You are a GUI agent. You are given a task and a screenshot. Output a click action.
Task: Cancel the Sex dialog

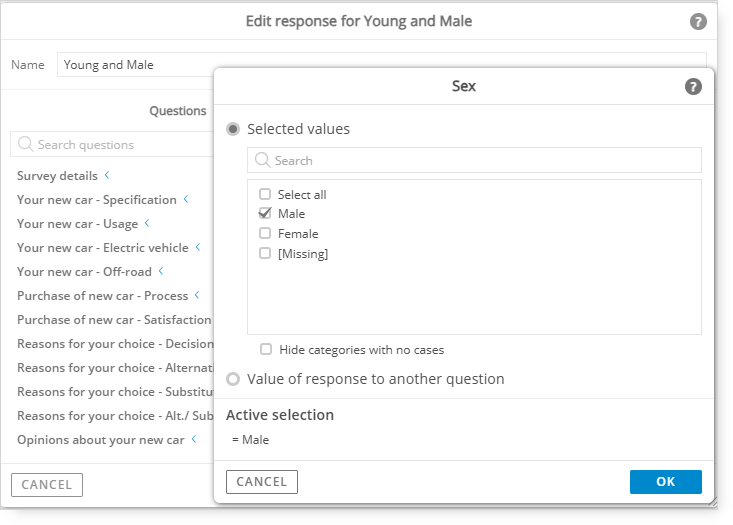click(x=262, y=482)
